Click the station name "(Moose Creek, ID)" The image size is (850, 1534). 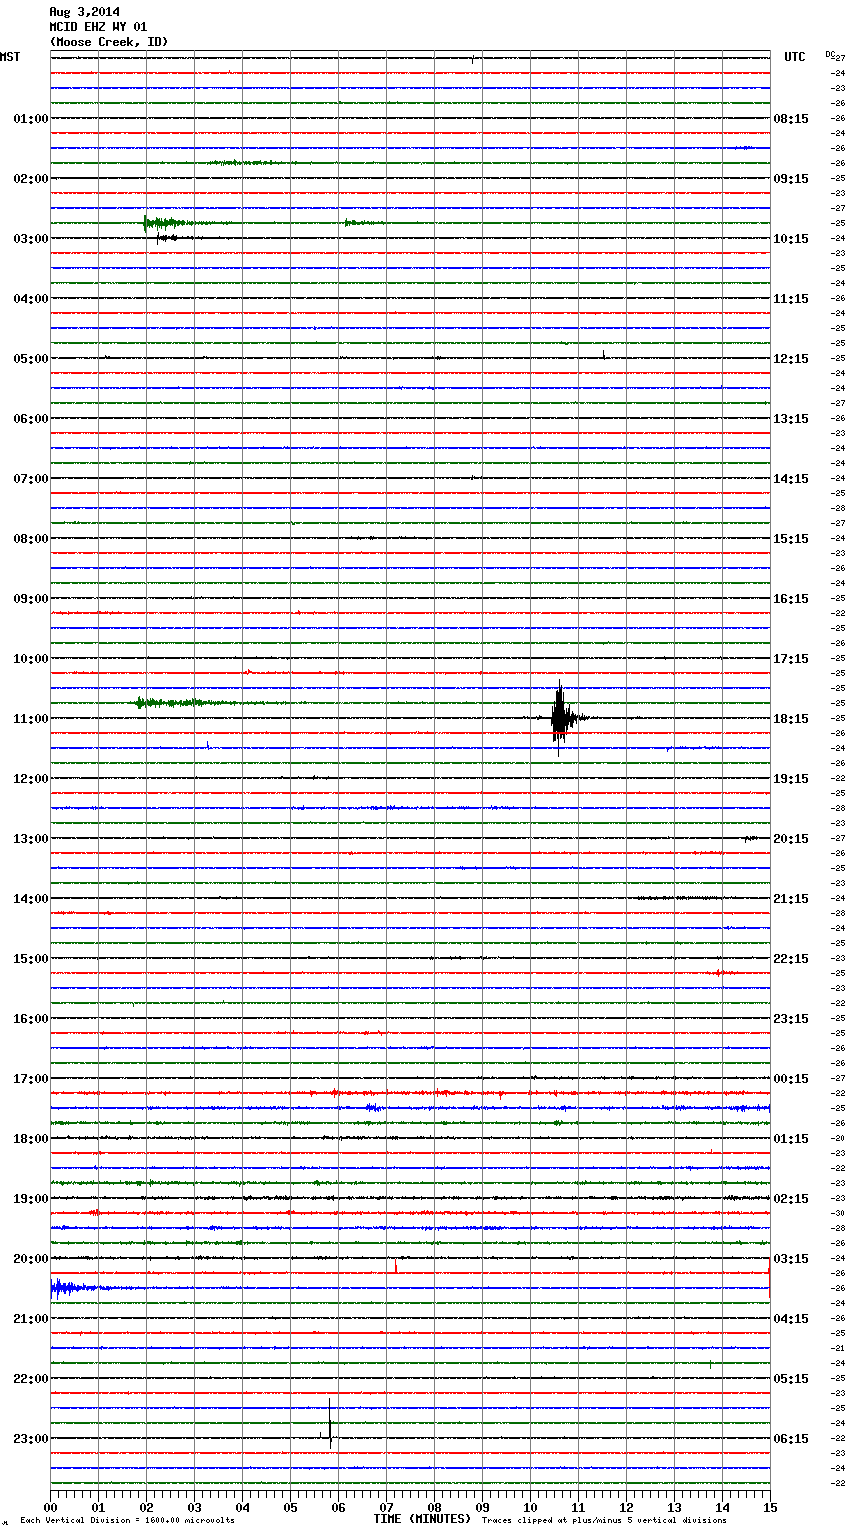(109, 42)
